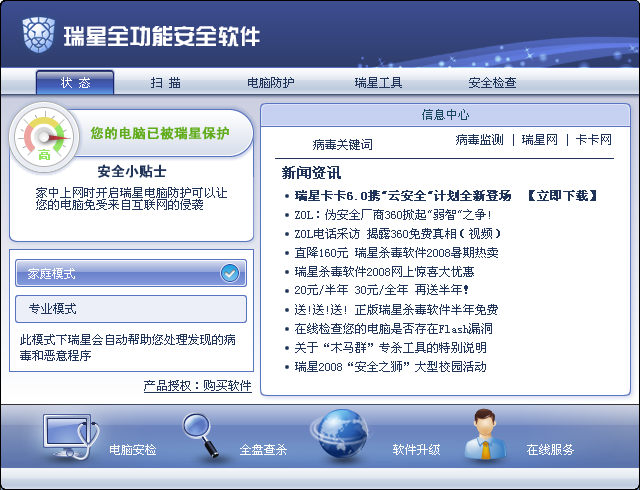Open news 在线检查您的电脑是否存在Flash漏洞
640x490 pixels.
coord(393,329)
